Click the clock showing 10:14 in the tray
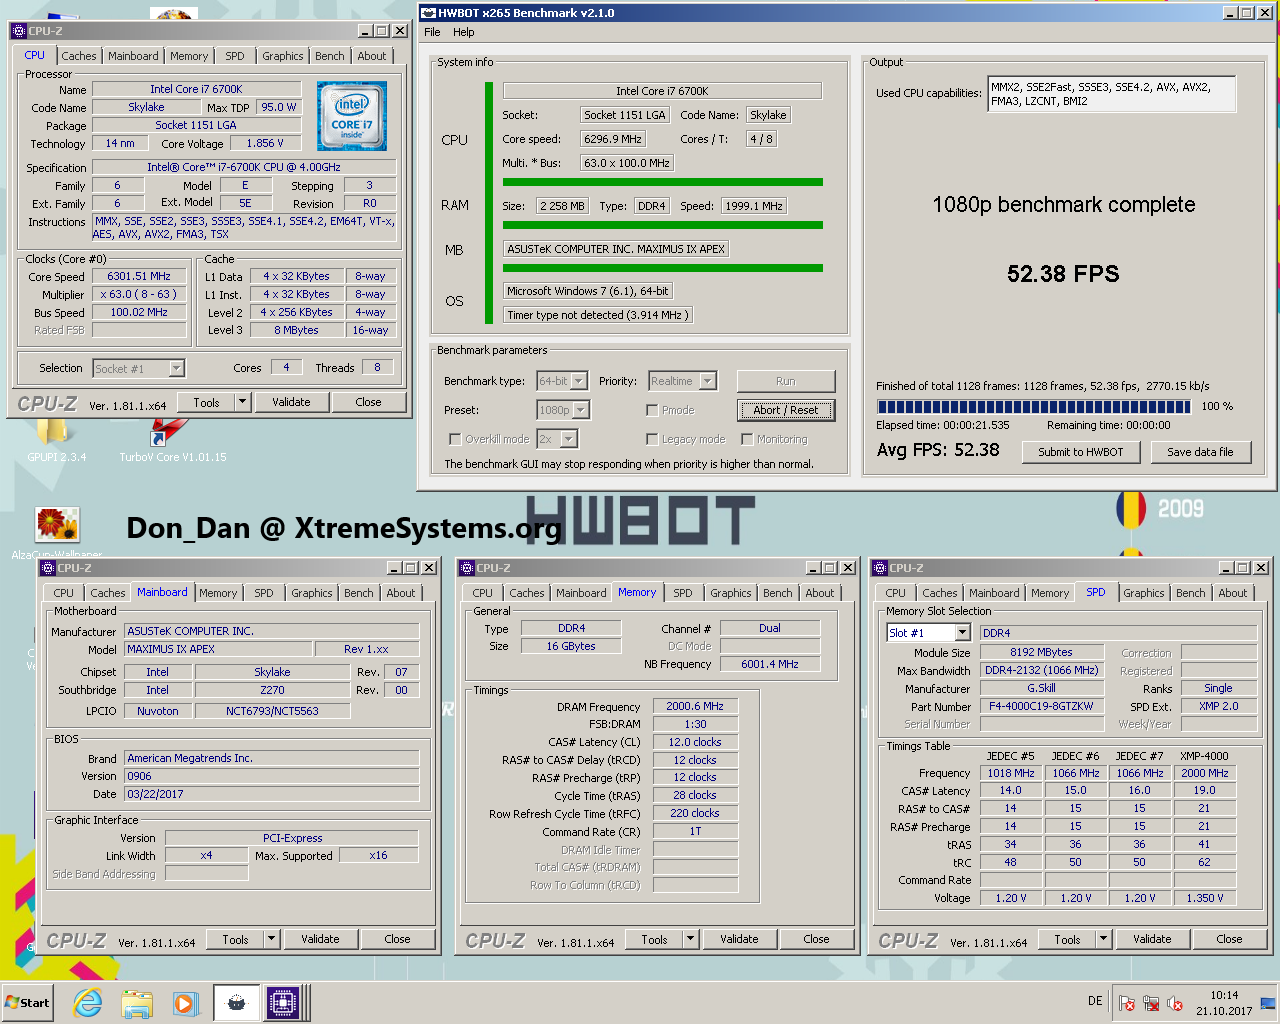This screenshot has height=1024, width=1280. (x=1224, y=995)
